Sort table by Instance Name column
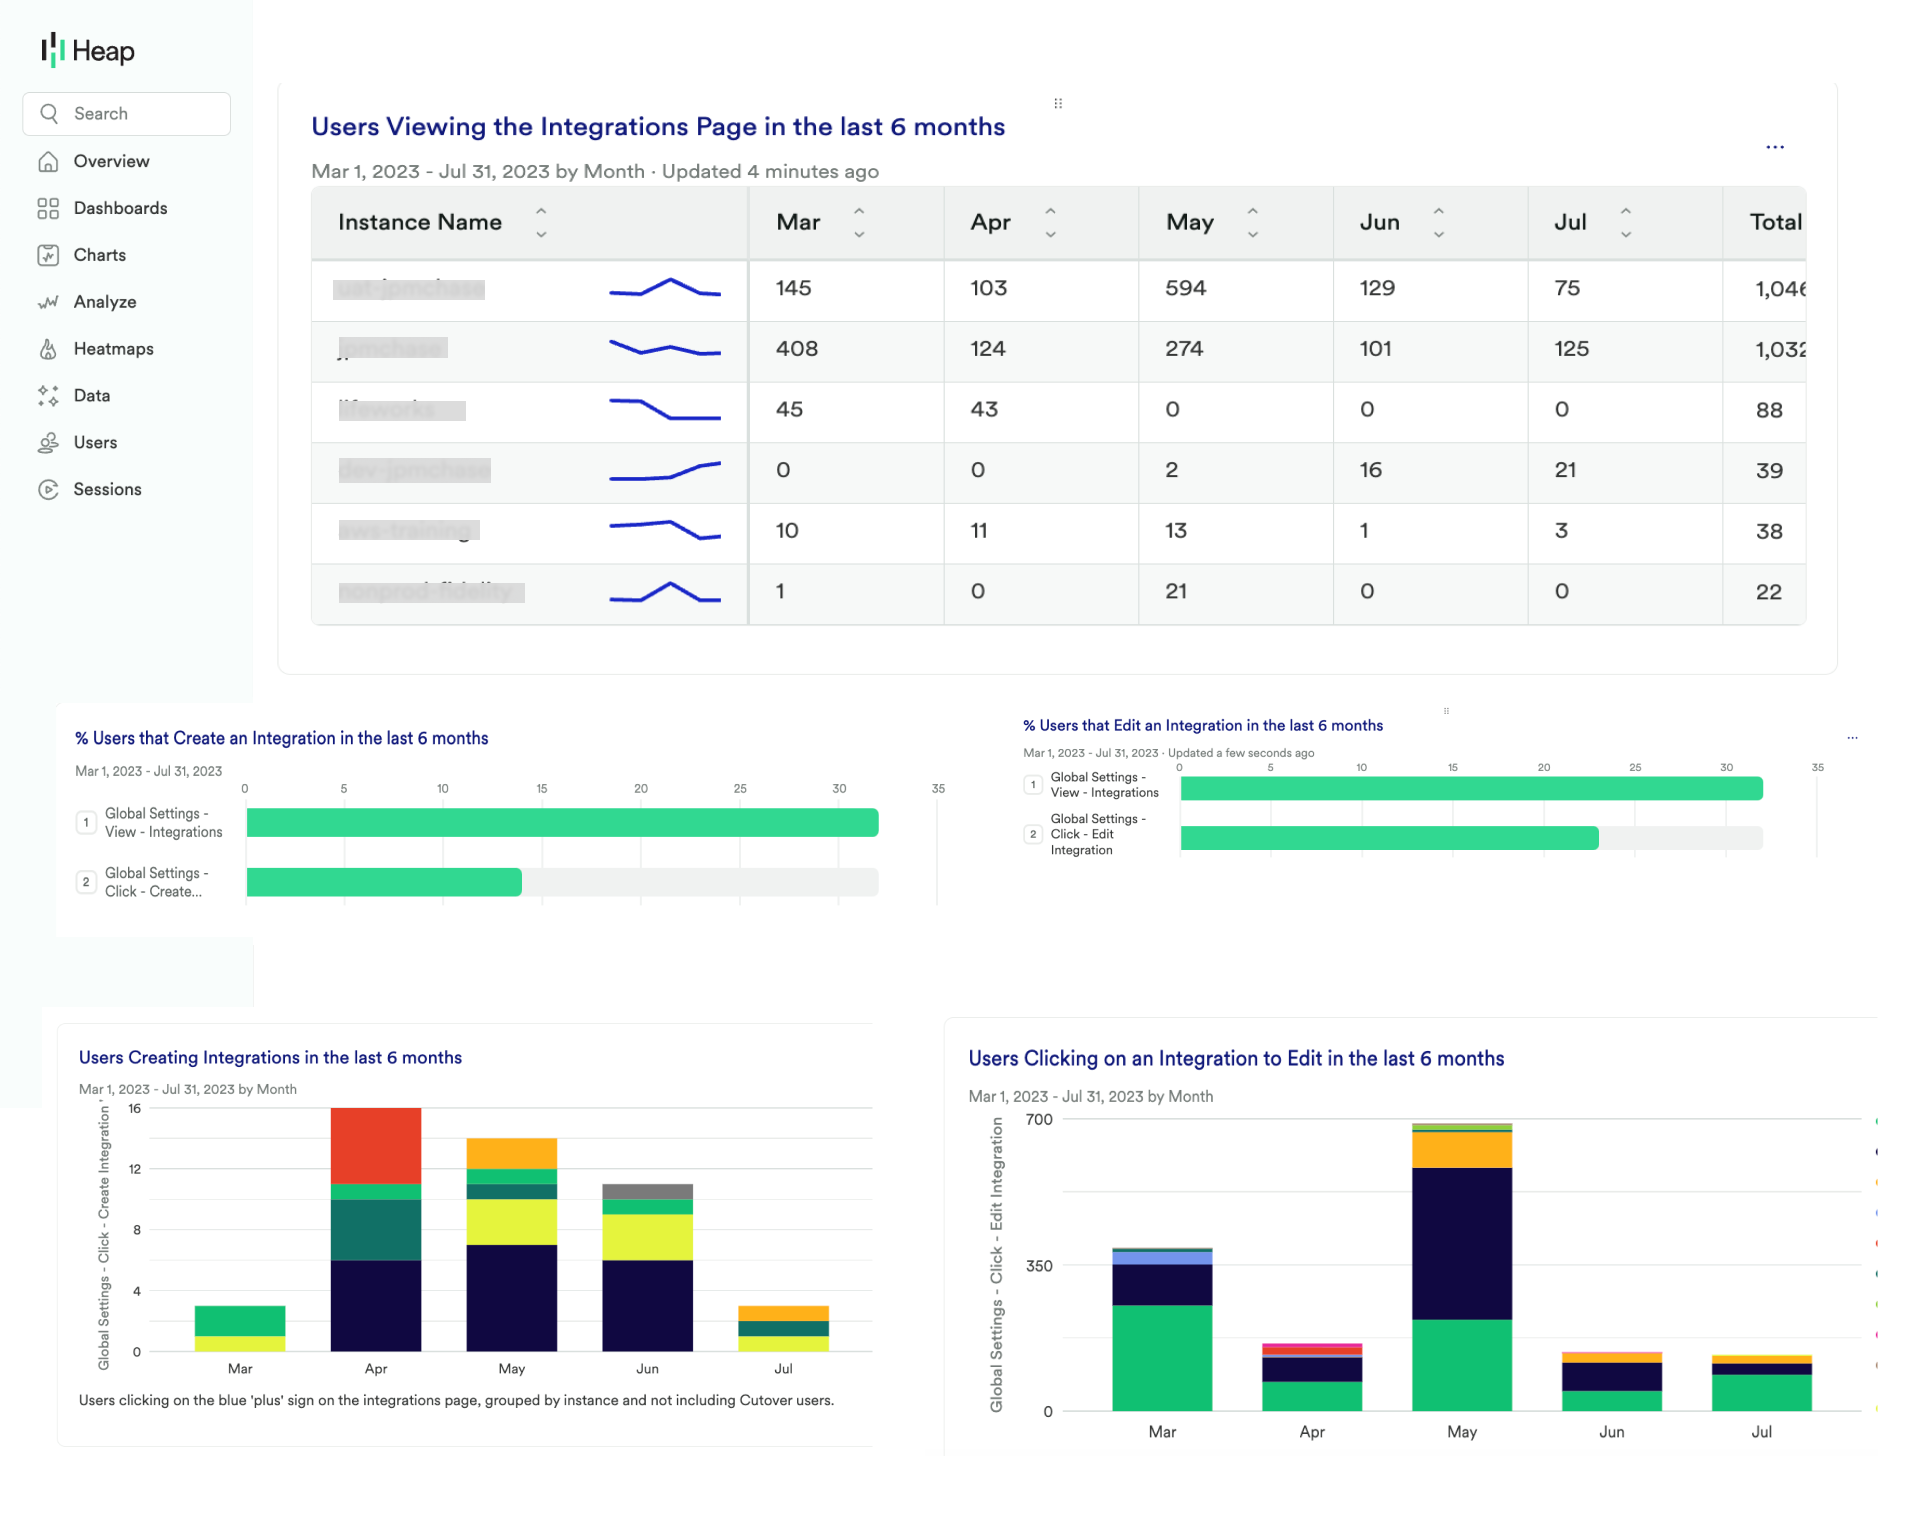The image size is (1920, 1533). [x=541, y=222]
